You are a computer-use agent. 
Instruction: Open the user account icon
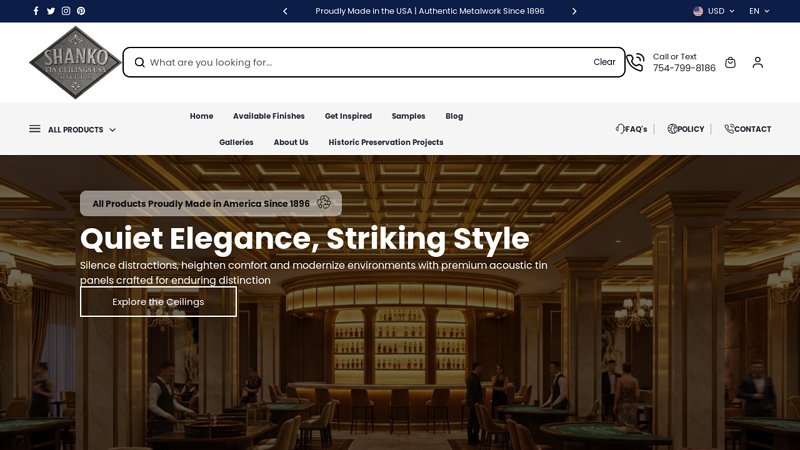point(757,62)
